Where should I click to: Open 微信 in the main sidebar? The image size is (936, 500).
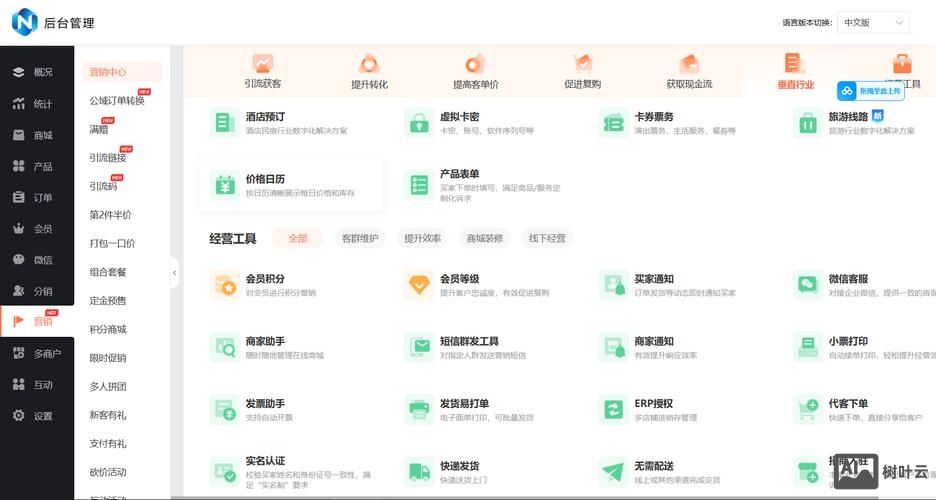pyautogui.click(x=37, y=260)
